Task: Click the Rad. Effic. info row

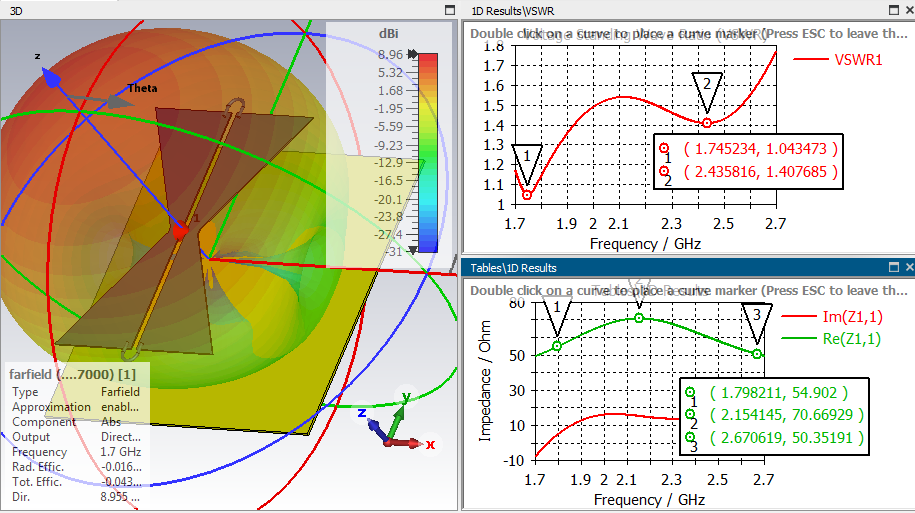Action: 76,467
